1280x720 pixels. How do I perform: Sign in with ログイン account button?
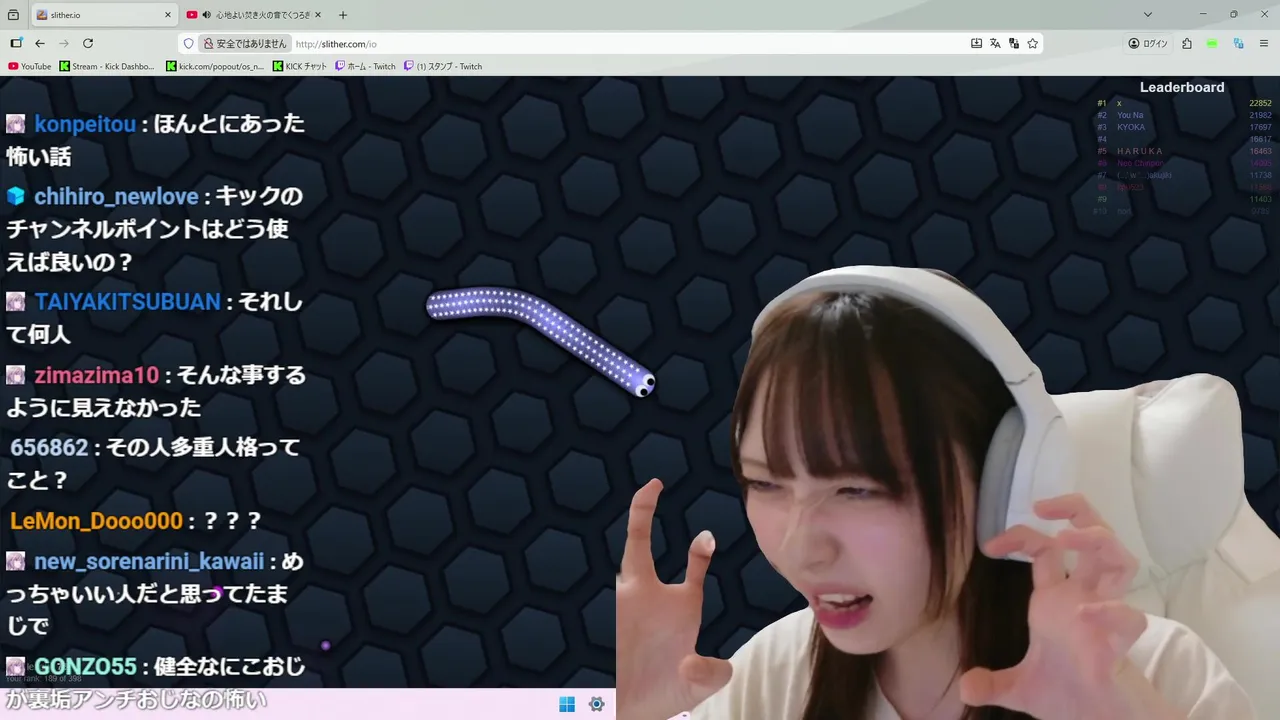[x=1148, y=43]
